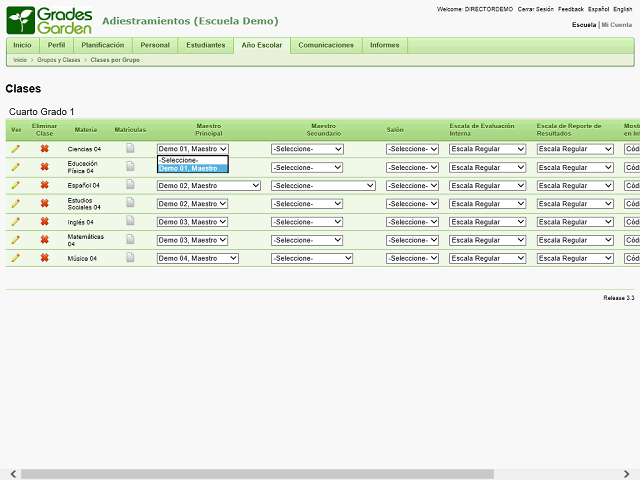Remove Español 04 using the red X
This screenshot has width=640, height=480.
(x=44, y=185)
